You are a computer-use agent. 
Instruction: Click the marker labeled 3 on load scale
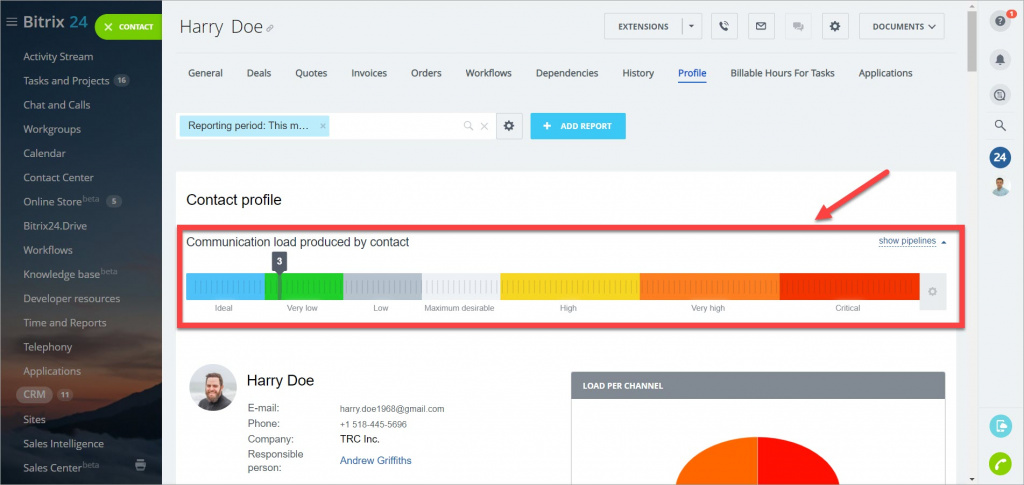(x=280, y=262)
